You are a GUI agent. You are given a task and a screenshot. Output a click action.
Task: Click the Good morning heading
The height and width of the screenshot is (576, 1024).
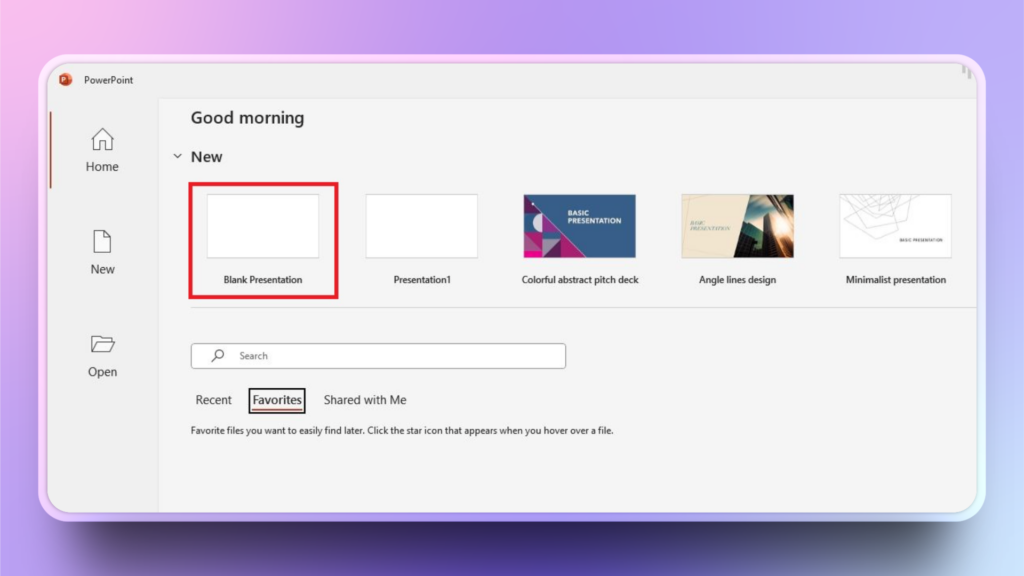(248, 118)
